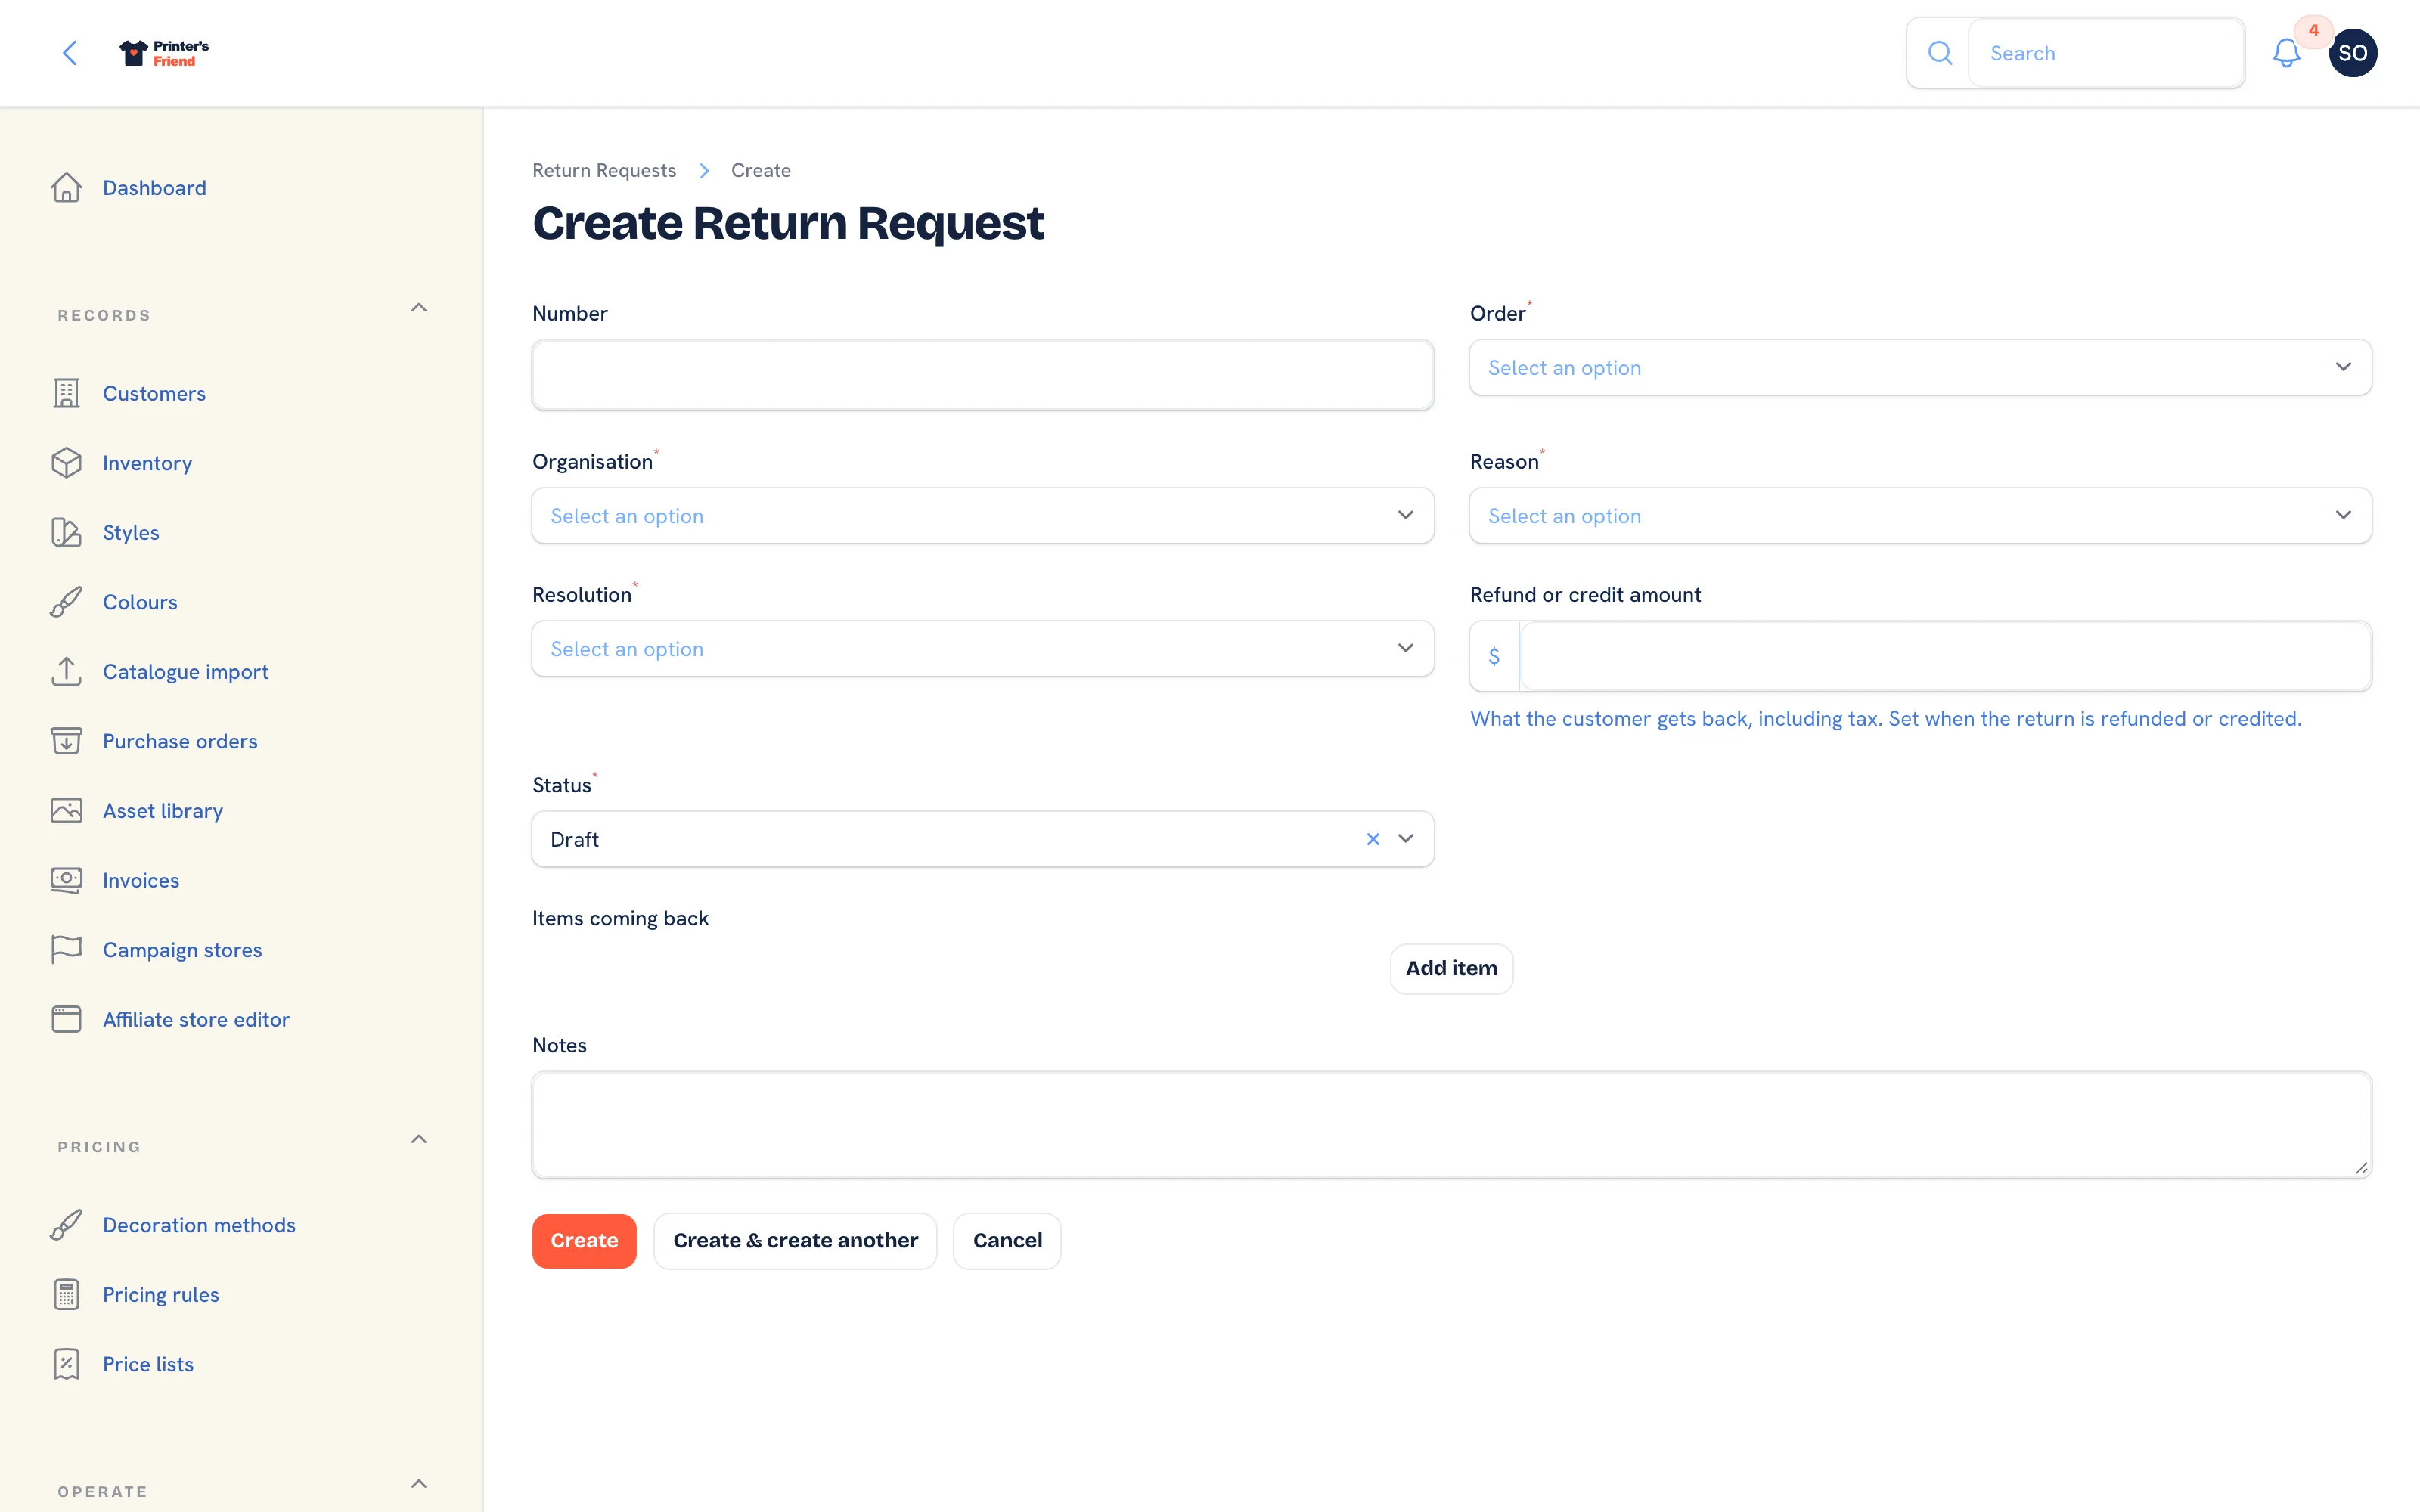2420x1512 pixels.
Task: Collapse the Pricing sidebar section
Action: tap(419, 1139)
